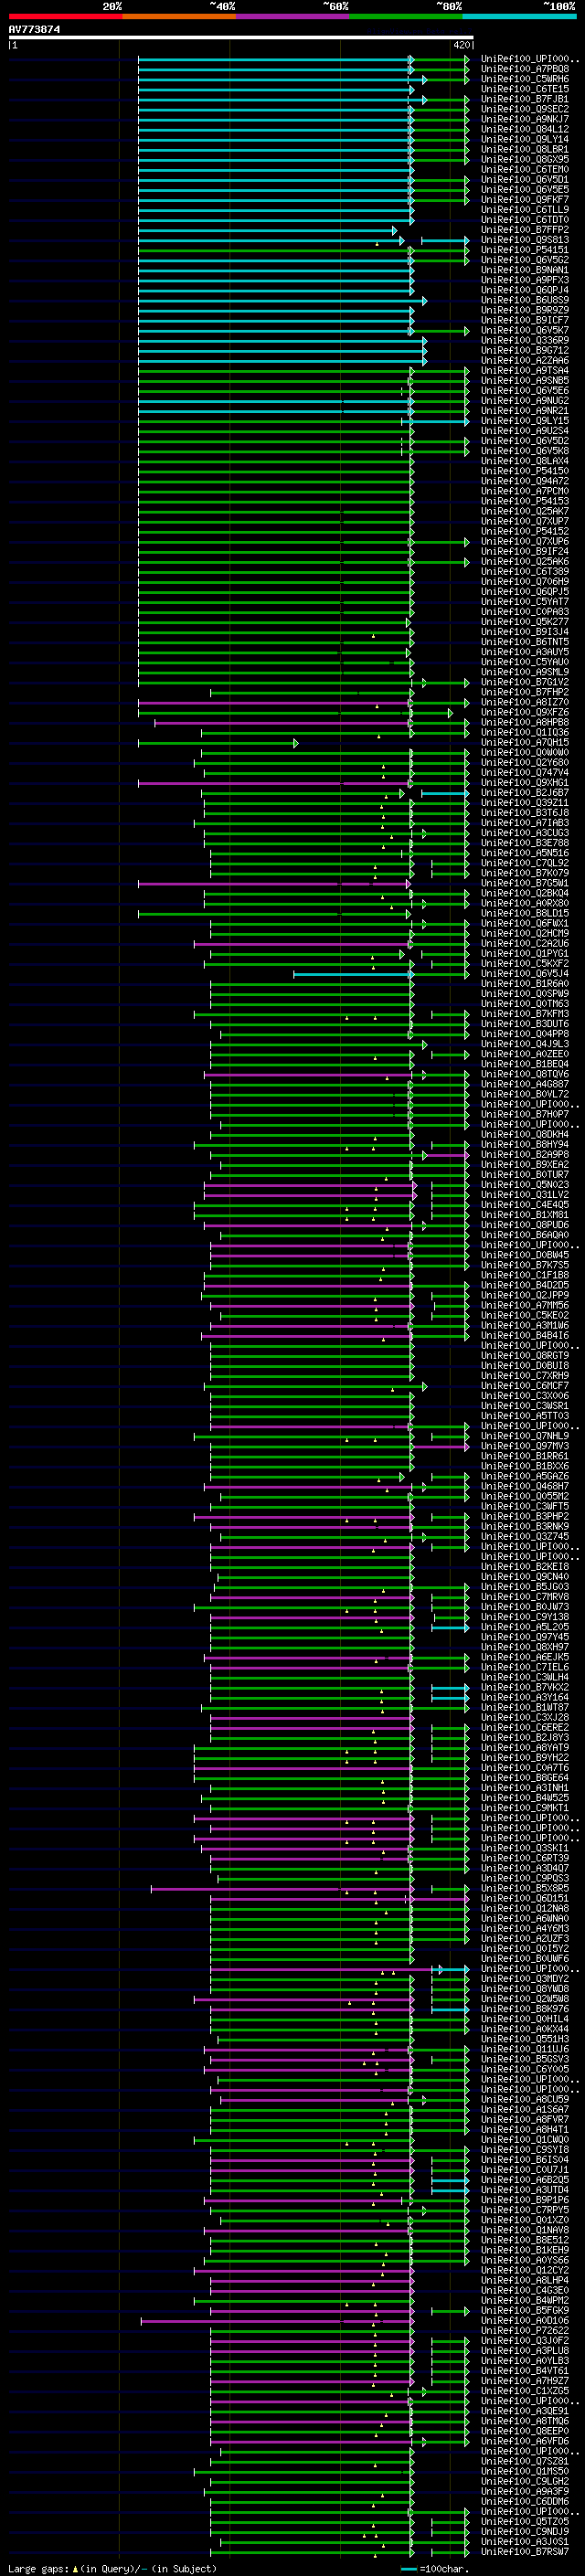Select the UniRef100_Q6V5K7 label

pyautogui.click(x=525, y=330)
